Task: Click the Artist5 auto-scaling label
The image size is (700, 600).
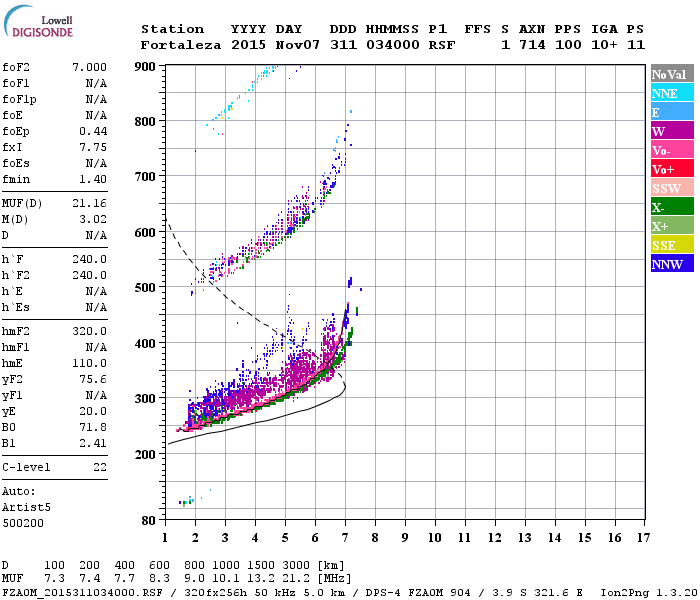Action: (26, 508)
